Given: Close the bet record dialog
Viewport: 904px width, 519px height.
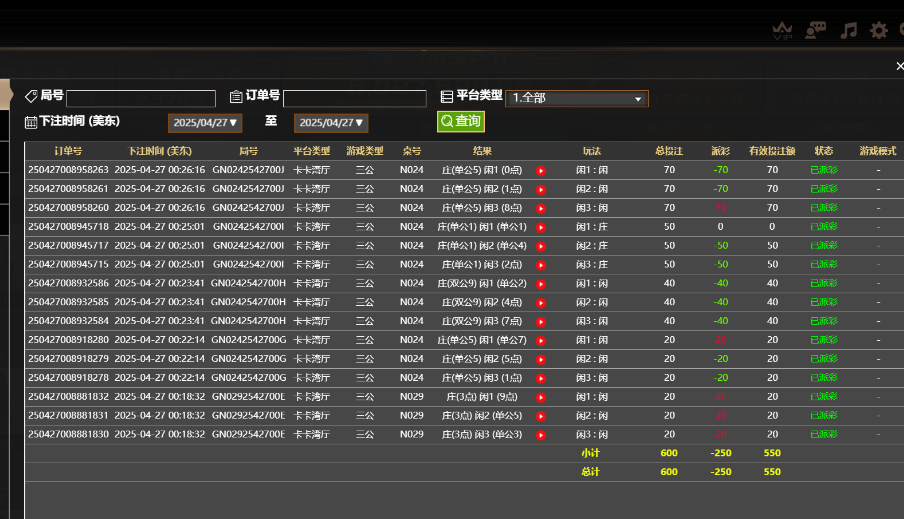Looking at the screenshot, I should 899,66.
